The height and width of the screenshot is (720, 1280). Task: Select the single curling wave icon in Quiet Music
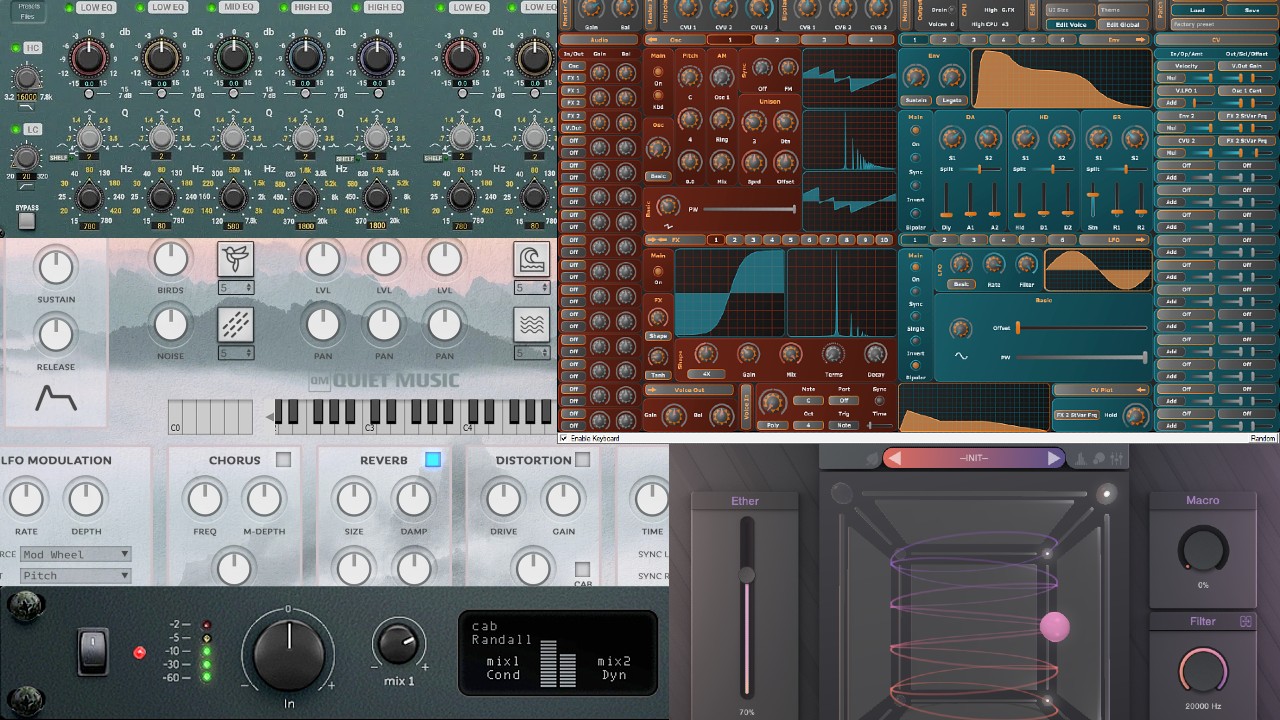(x=531, y=259)
